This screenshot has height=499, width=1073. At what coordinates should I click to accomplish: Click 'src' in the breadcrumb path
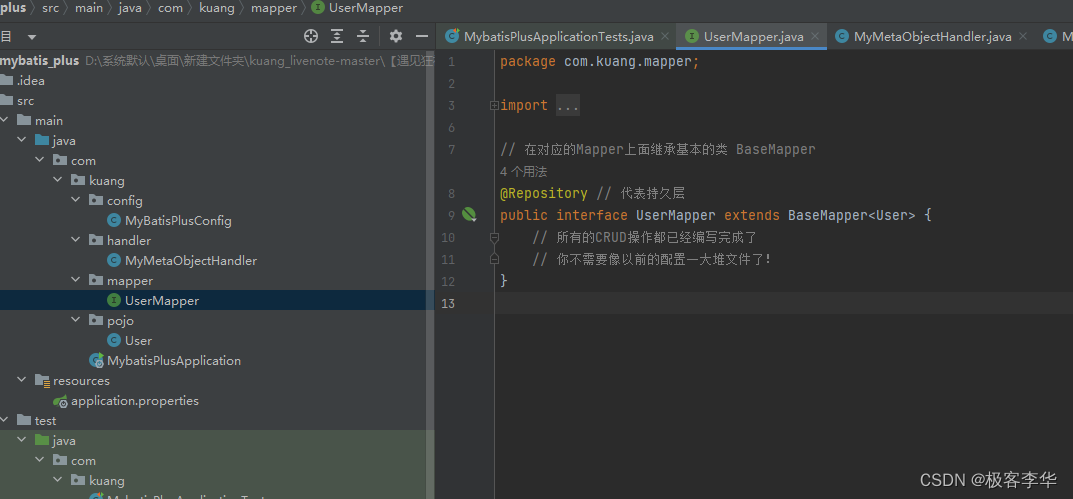click(x=51, y=8)
